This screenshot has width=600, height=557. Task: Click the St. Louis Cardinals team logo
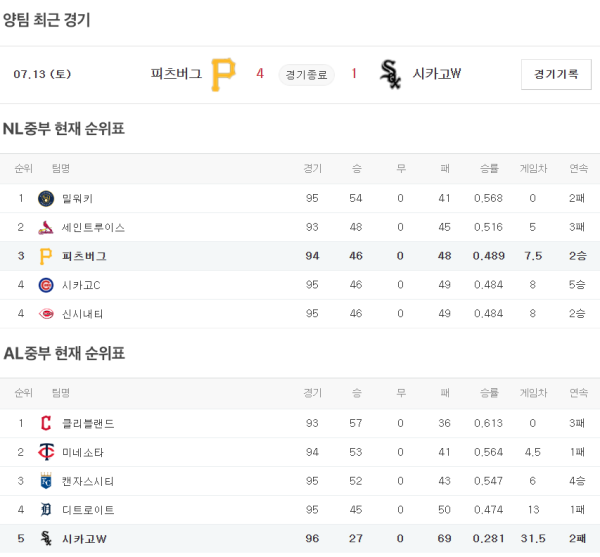pos(46,227)
